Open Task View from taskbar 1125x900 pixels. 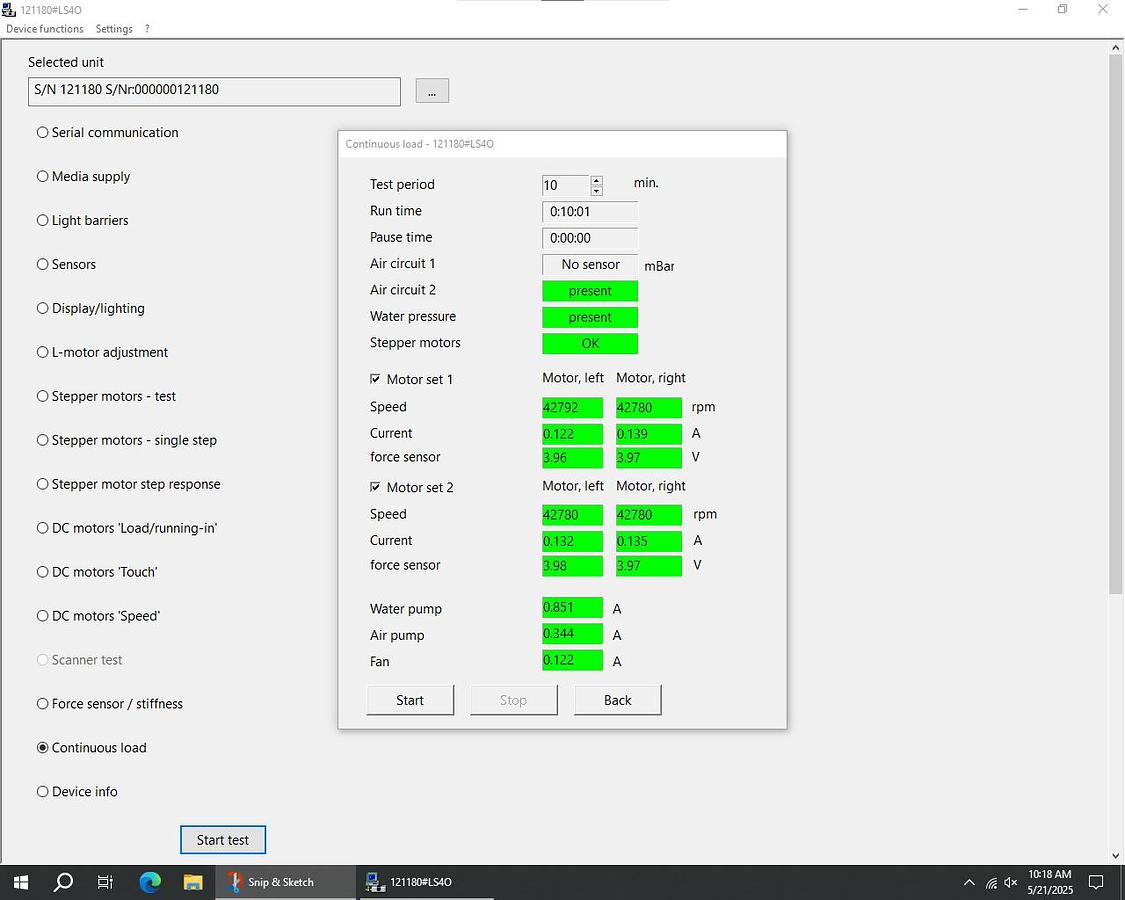[106, 882]
